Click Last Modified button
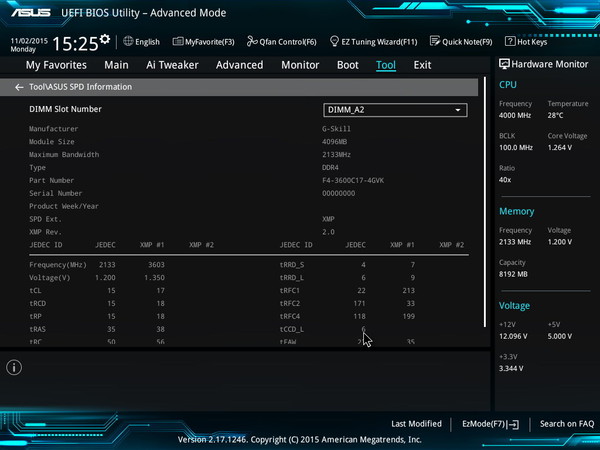 click(416, 424)
